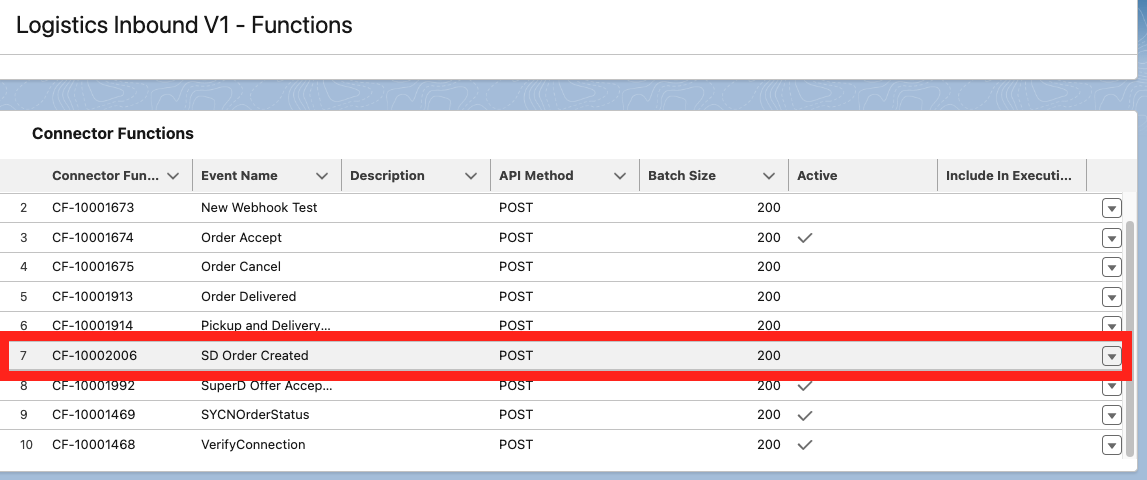Select CF-10001675 connector function cell
The image size is (1147, 480).
(x=93, y=267)
